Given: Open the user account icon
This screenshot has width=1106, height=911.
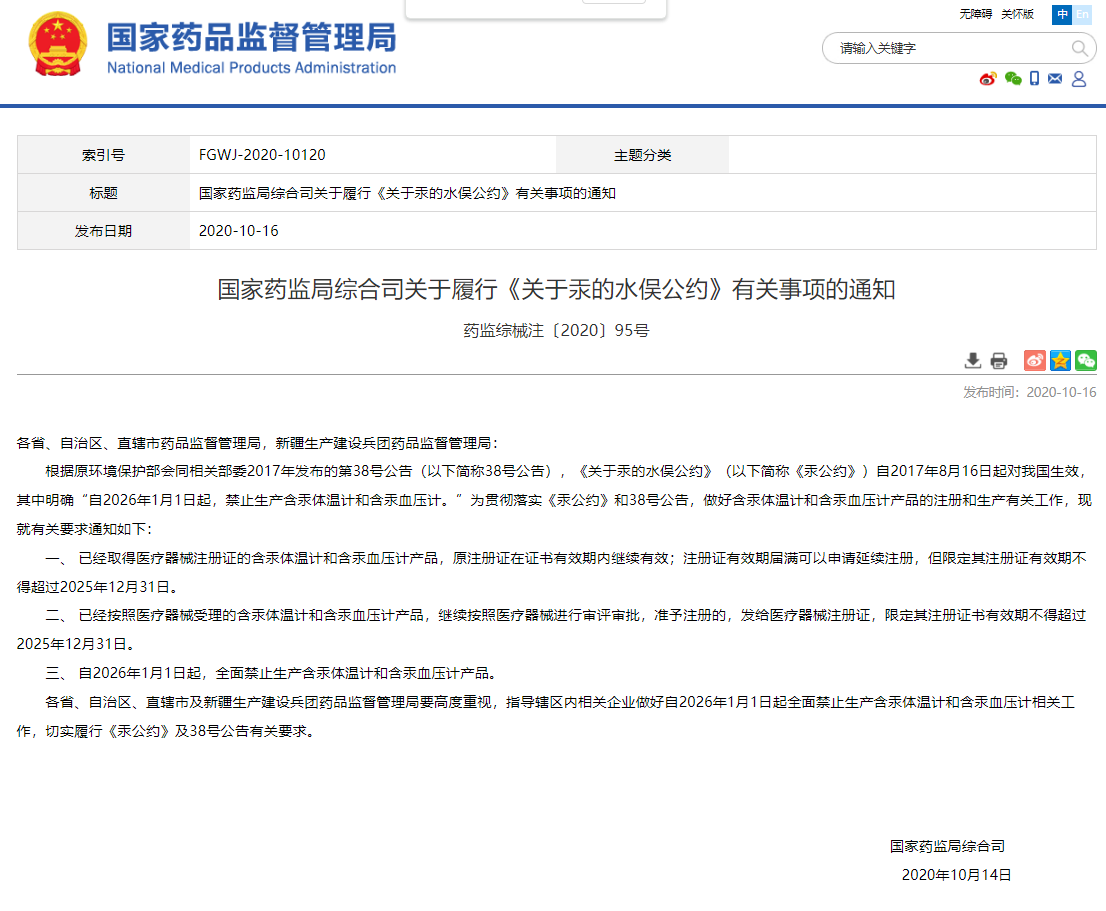Looking at the screenshot, I should (1079, 79).
